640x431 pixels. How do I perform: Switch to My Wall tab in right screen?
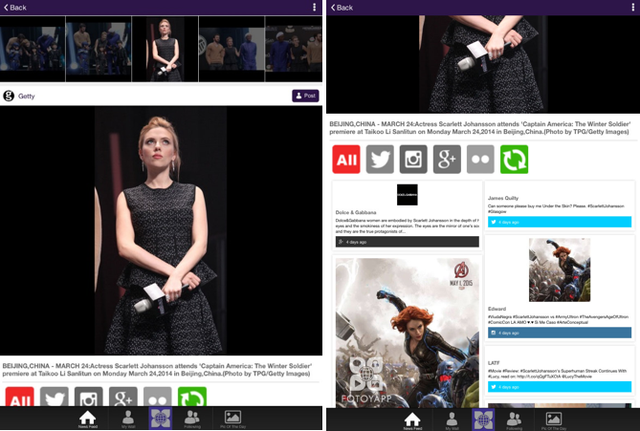[451, 419]
